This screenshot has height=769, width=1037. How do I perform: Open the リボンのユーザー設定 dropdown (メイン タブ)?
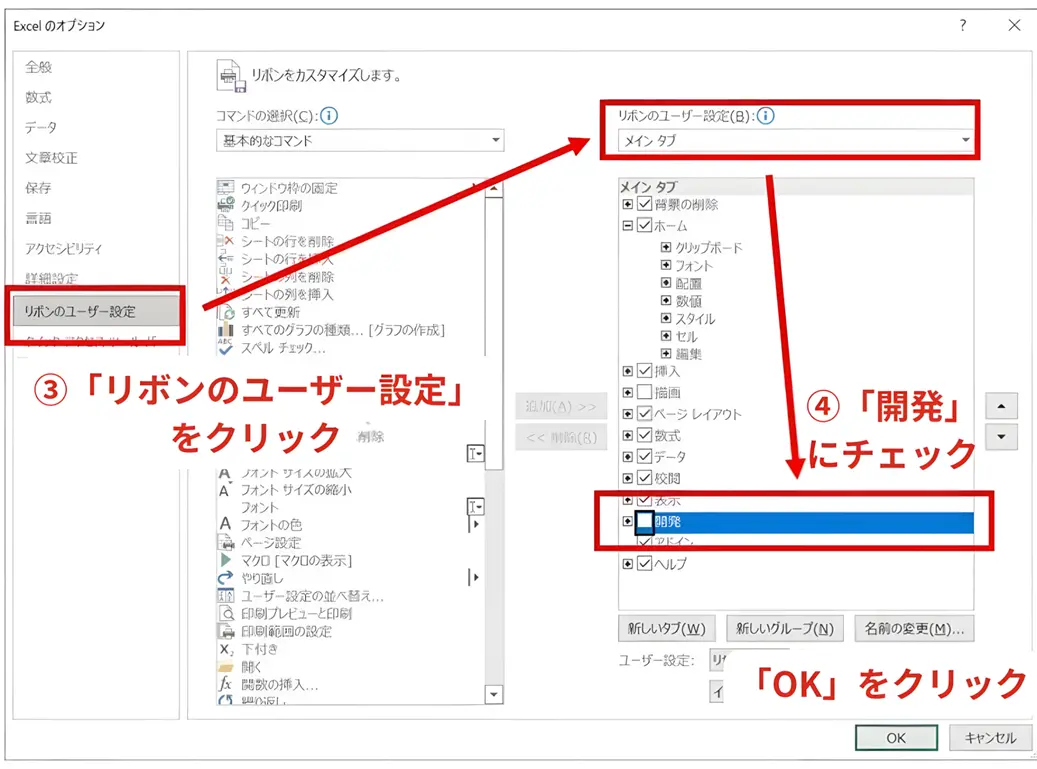point(796,140)
